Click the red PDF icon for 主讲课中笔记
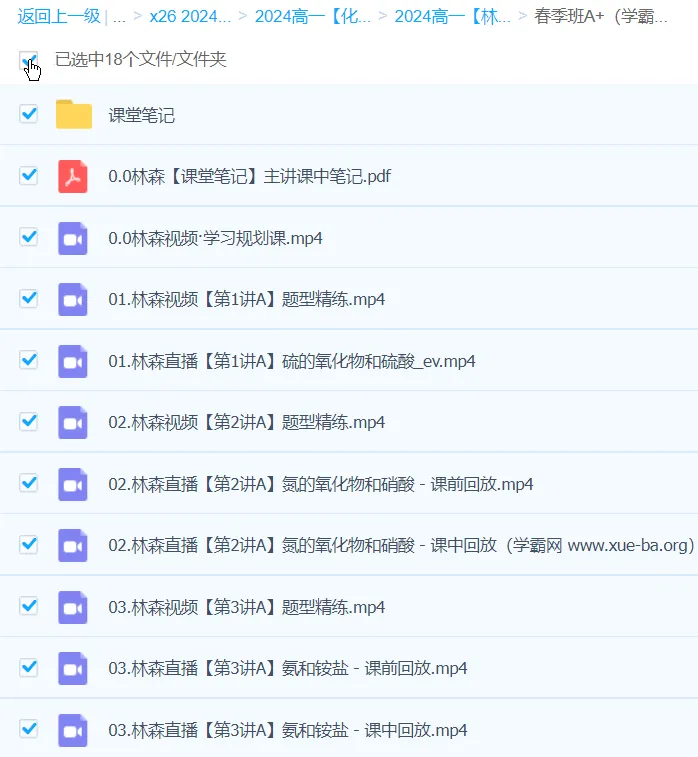 click(x=73, y=176)
